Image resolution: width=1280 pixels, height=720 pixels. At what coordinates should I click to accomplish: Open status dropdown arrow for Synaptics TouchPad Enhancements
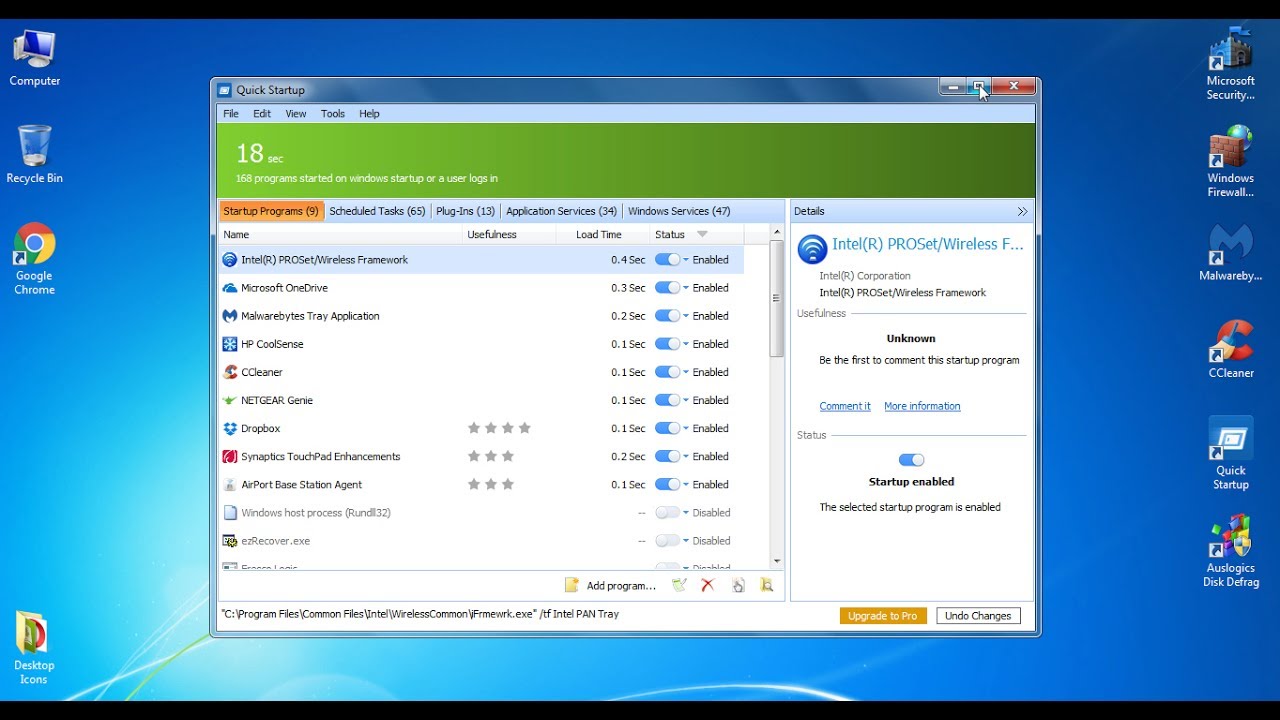point(686,456)
